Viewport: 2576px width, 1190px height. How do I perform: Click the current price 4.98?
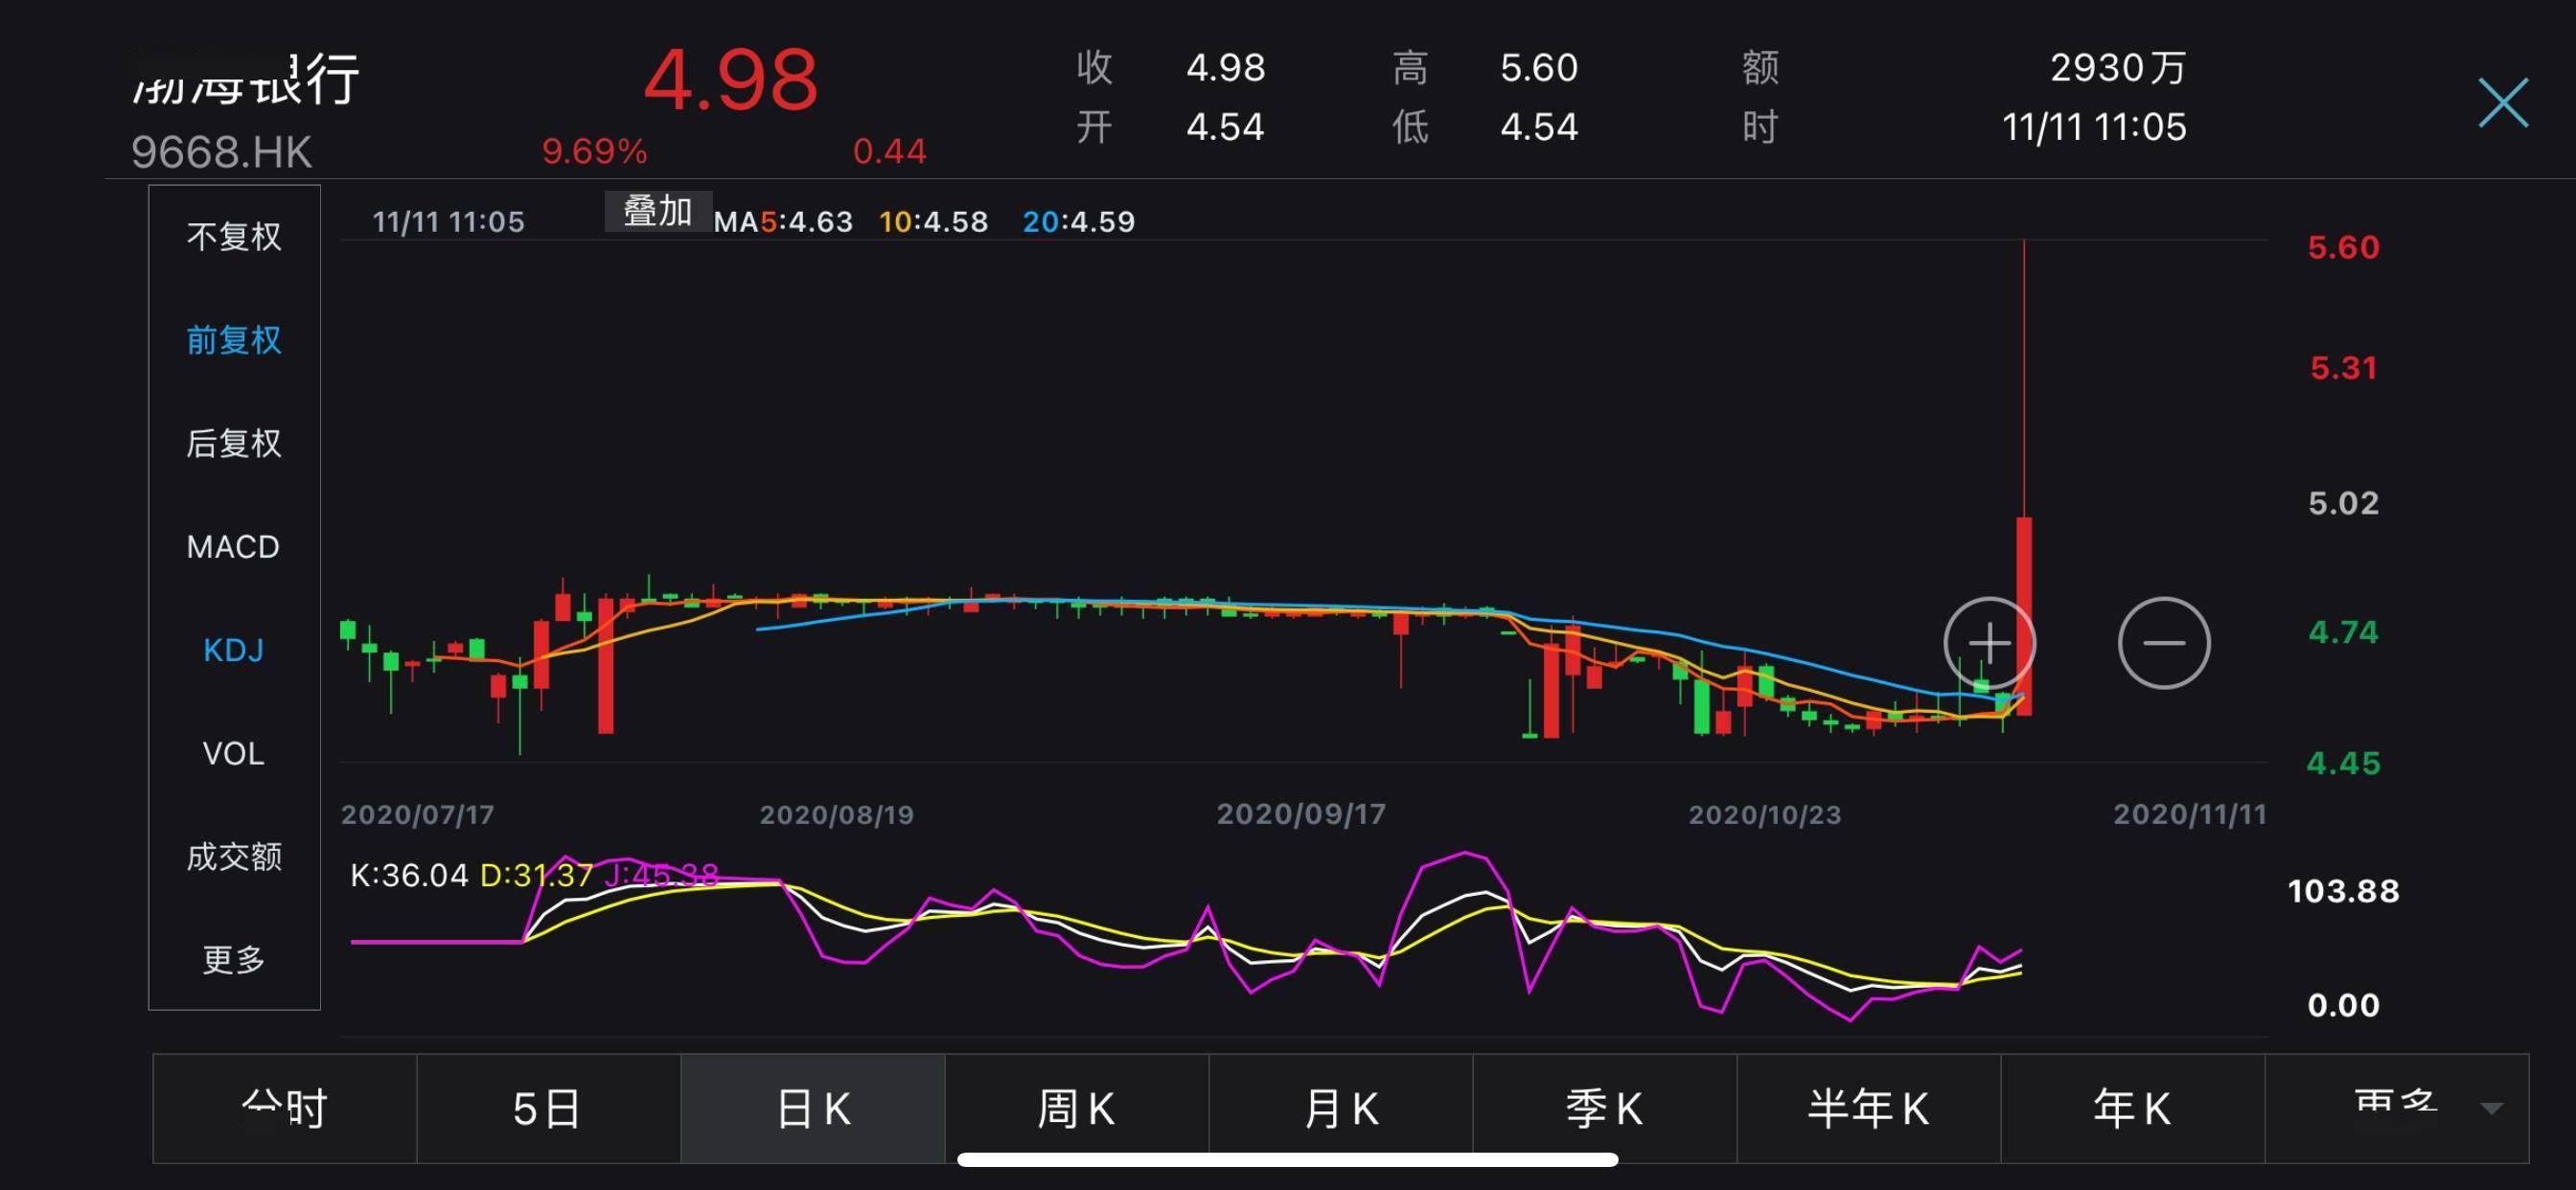tap(730, 80)
